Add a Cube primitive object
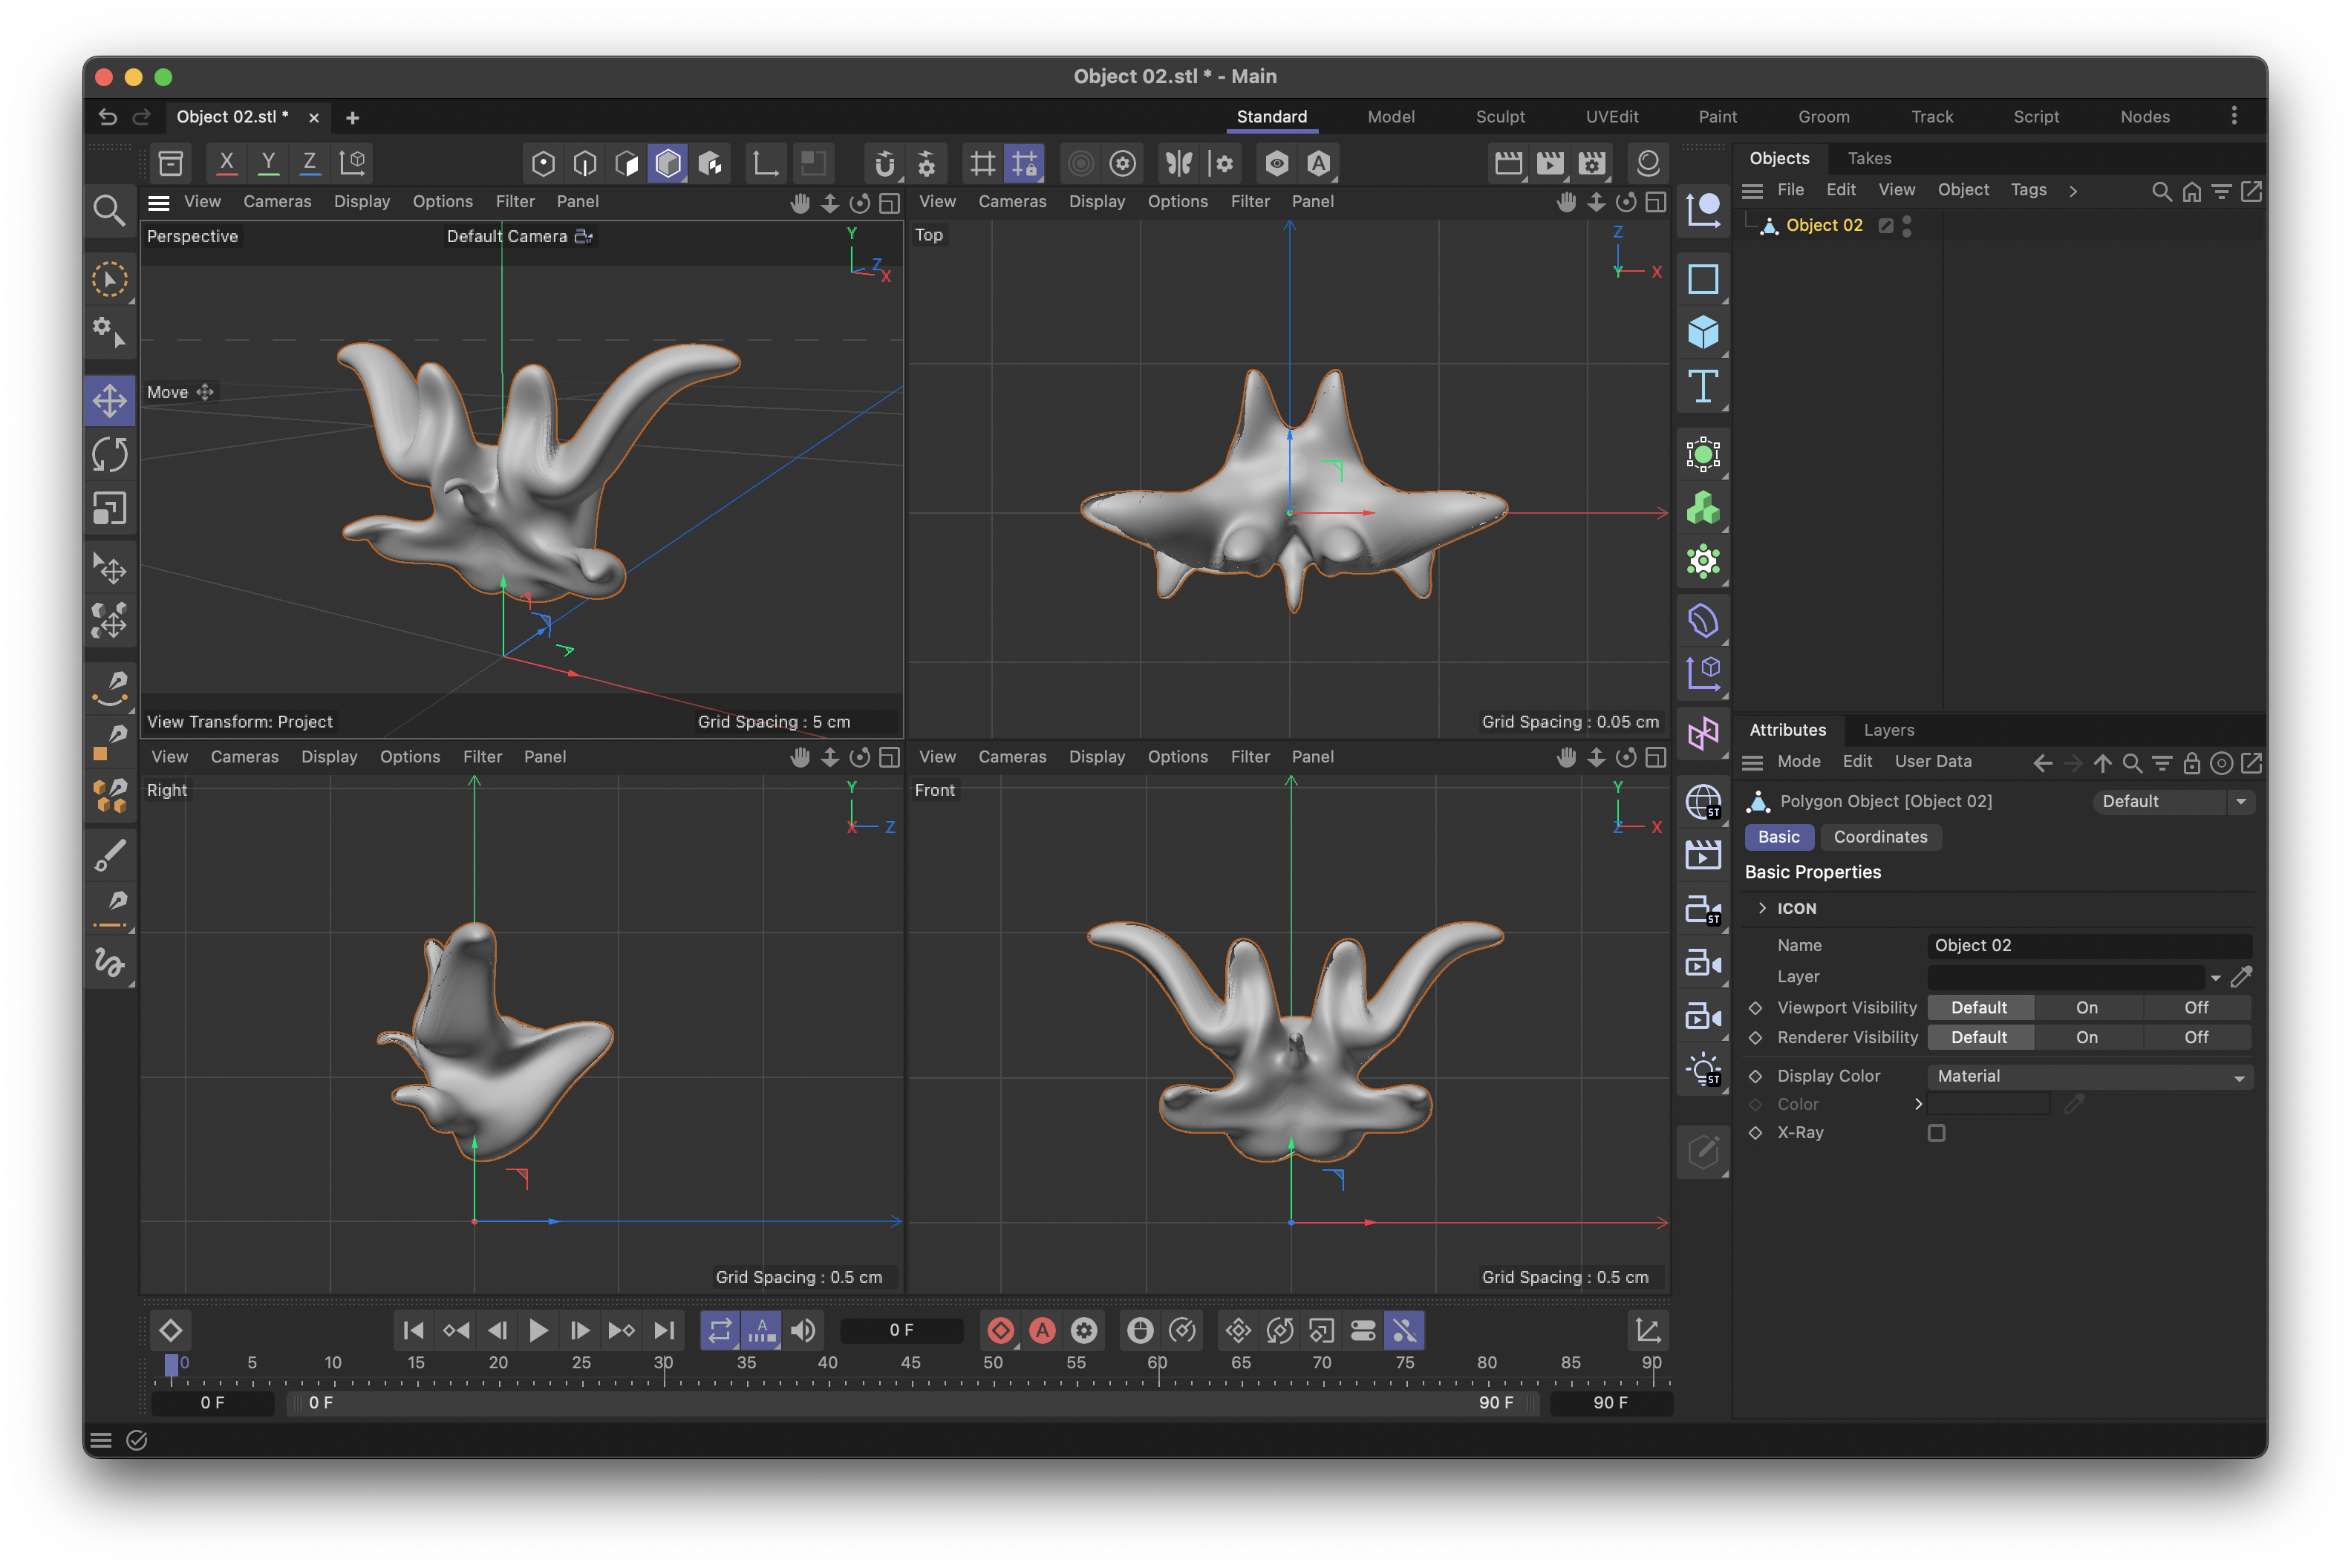Screen dimensions: 2351x1568 1702,332
